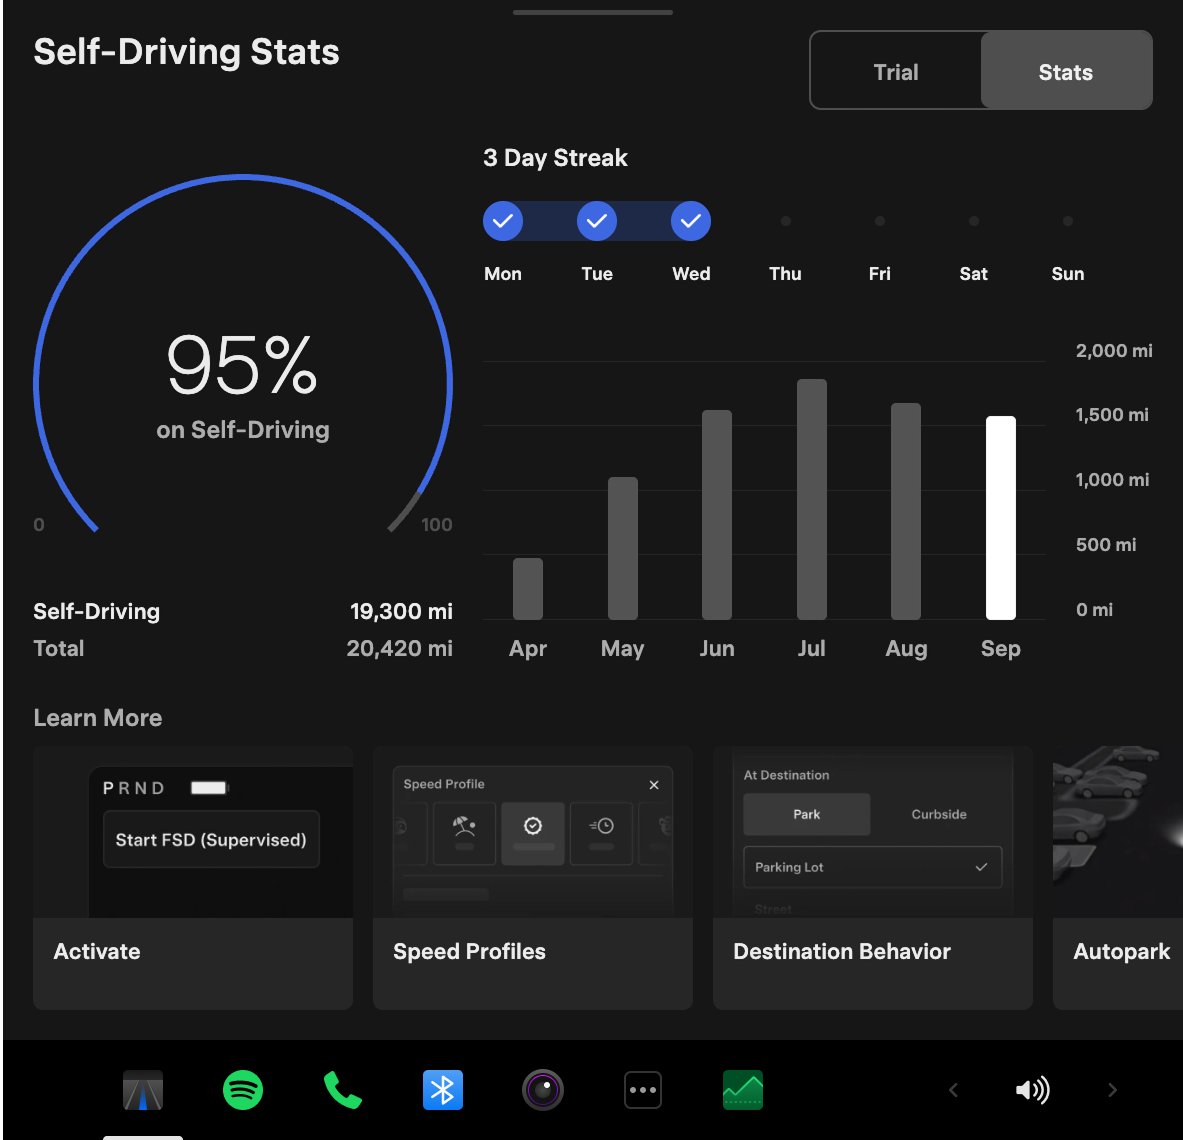Select the September bar in the mileage chart
The width and height of the screenshot is (1183, 1140).
tap(1000, 515)
